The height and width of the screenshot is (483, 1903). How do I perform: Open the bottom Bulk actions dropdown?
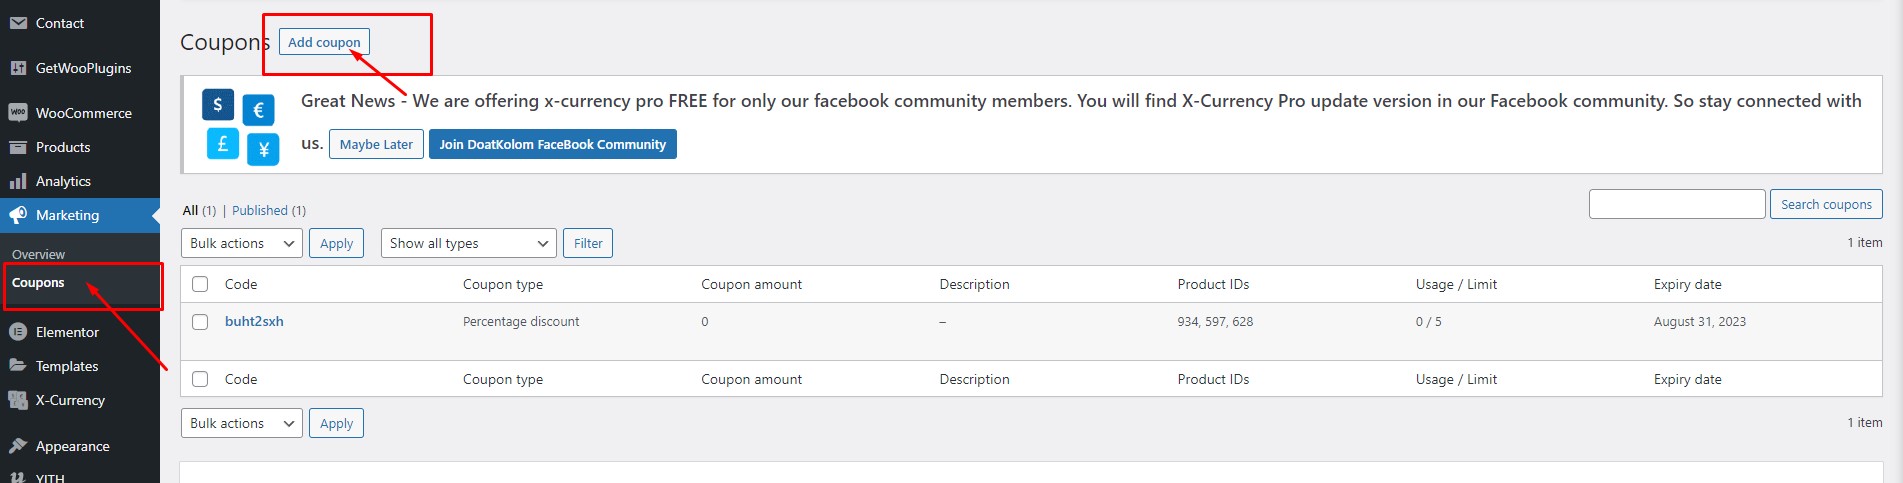coord(241,423)
